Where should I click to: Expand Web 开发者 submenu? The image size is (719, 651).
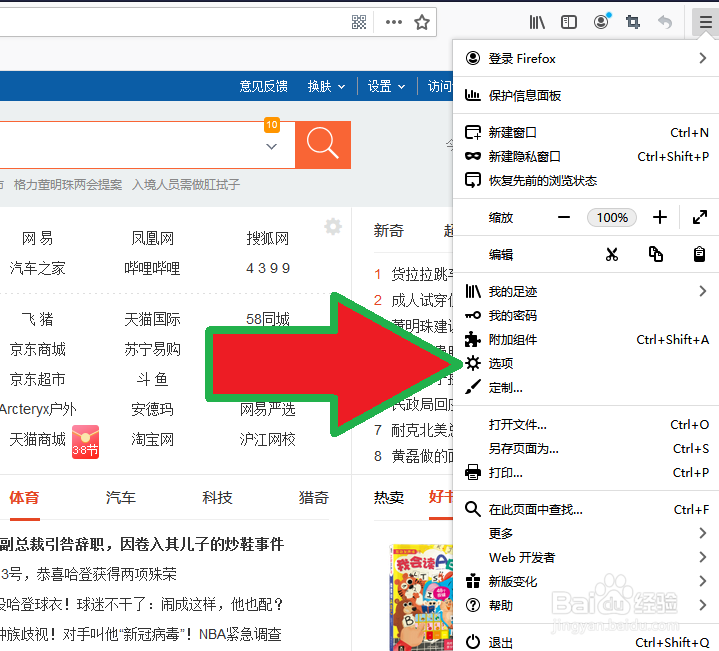point(586,557)
